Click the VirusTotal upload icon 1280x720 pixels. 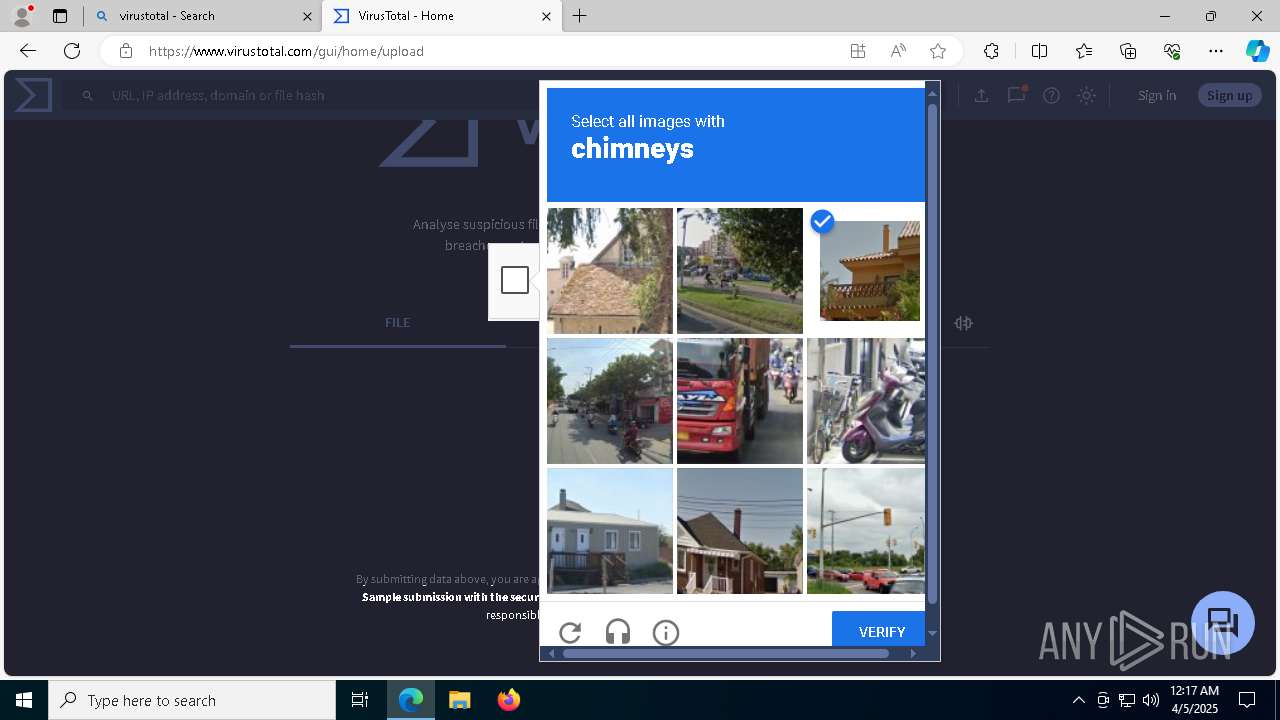[981, 95]
